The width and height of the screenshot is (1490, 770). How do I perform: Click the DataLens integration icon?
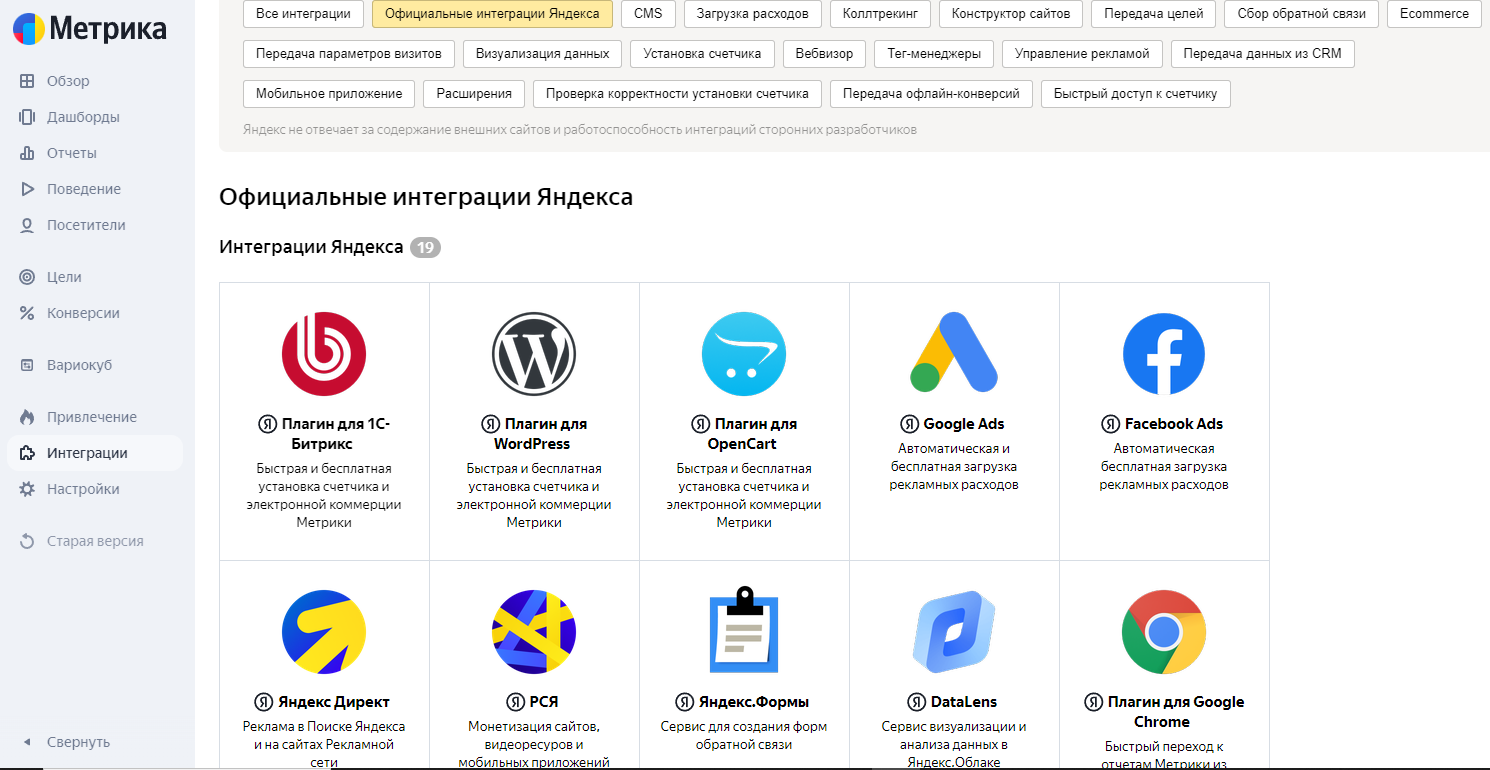954,632
